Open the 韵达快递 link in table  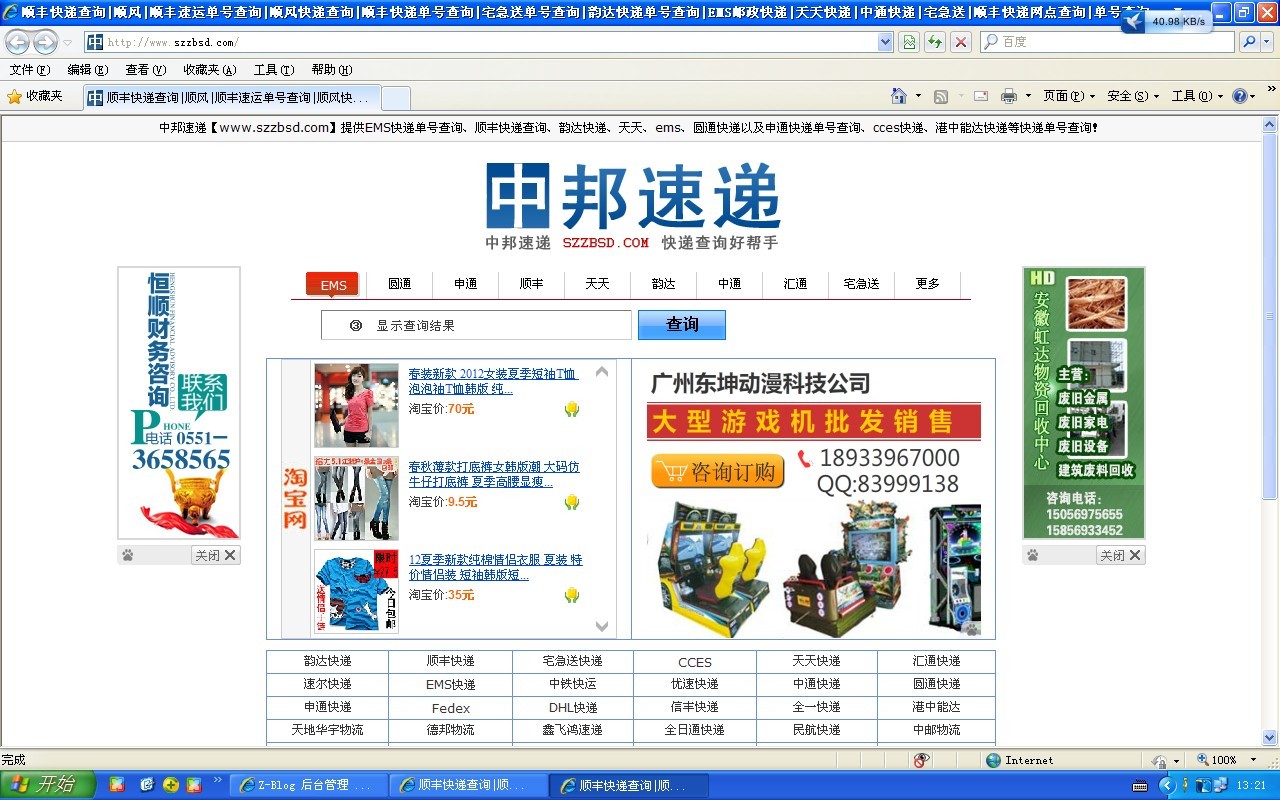click(327, 661)
